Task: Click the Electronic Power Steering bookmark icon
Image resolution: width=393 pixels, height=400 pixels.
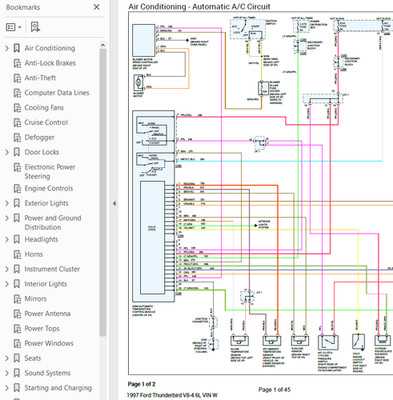Action: click(x=17, y=167)
